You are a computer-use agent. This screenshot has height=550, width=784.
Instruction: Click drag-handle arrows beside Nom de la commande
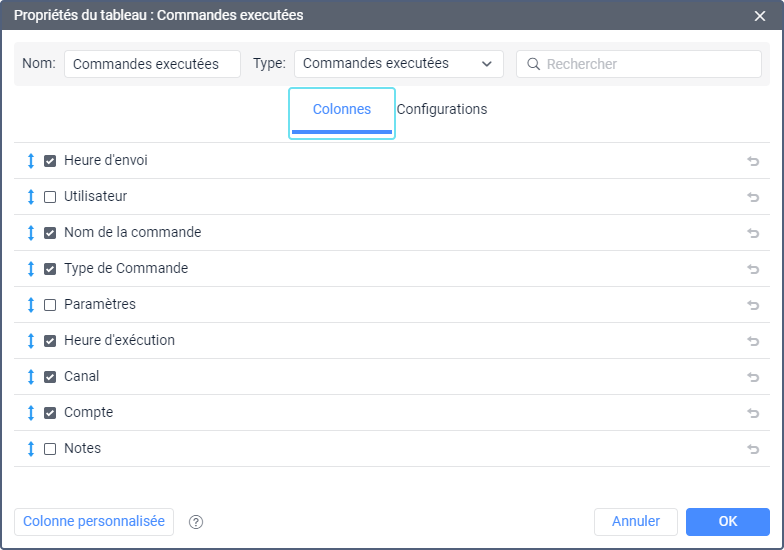[31, 233]
